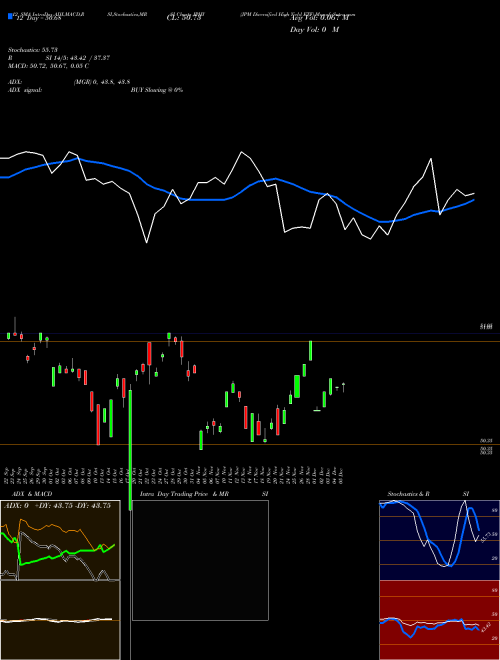Click inside the empty intraday price panel
Viewport: 500px width, 660px height.
click(x=200, y=560)
